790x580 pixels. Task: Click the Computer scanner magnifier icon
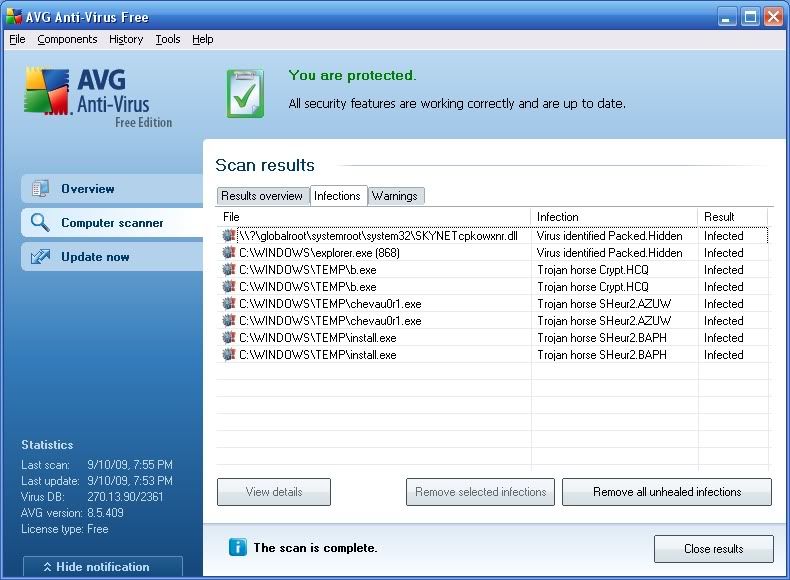tap(40, 222)
